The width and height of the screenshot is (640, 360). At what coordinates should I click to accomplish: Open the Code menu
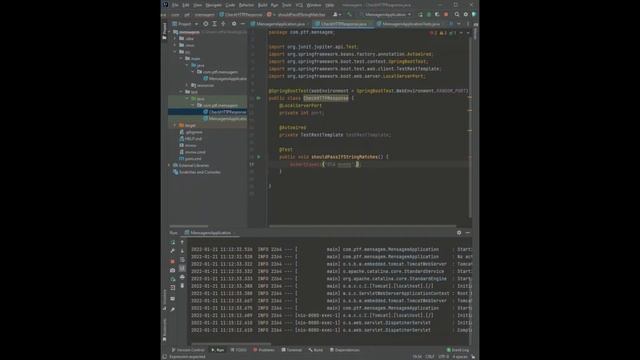230,5
